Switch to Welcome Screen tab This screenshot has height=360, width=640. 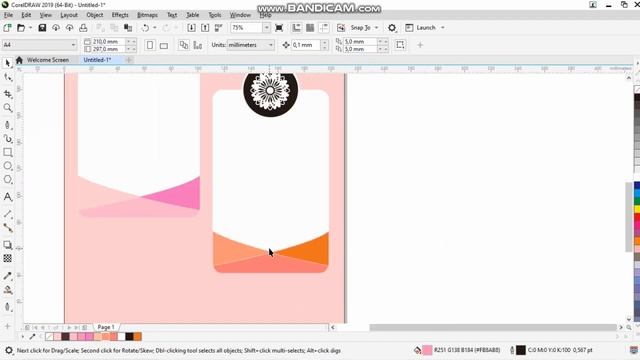point(48,60)
